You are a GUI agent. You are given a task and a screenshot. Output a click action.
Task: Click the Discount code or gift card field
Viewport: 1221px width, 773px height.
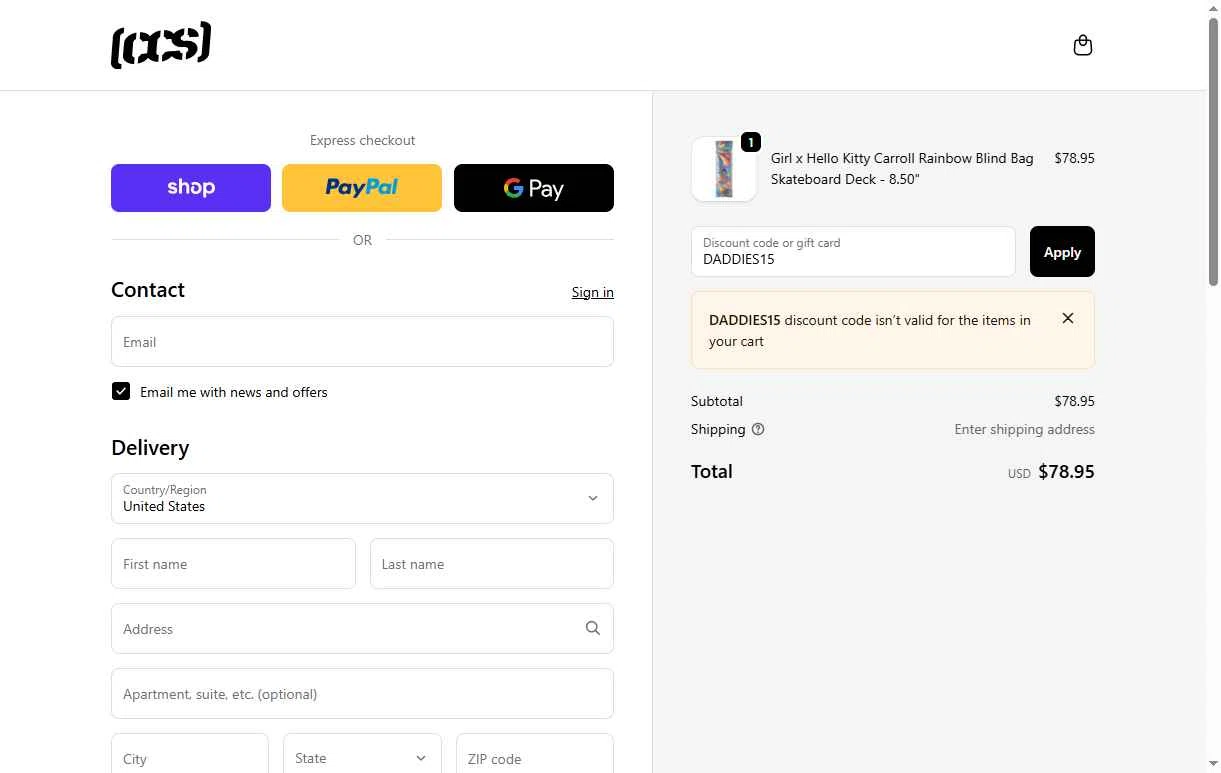pyautogui.click(x=853, y=252)
